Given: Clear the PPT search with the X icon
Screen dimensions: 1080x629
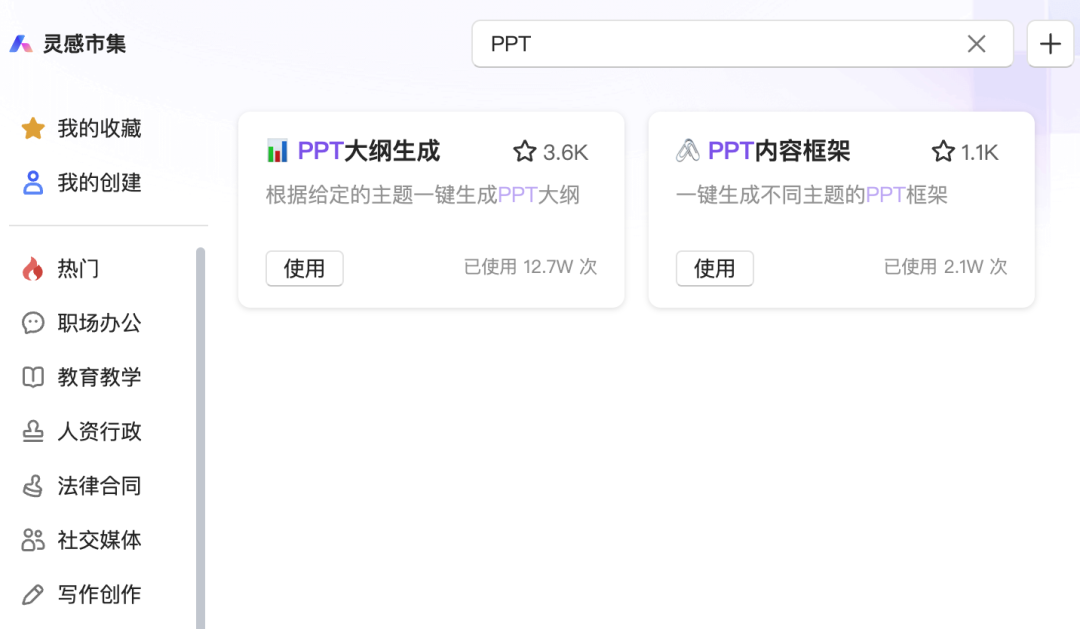Looking at the screenshot, I should click(977, 44).
